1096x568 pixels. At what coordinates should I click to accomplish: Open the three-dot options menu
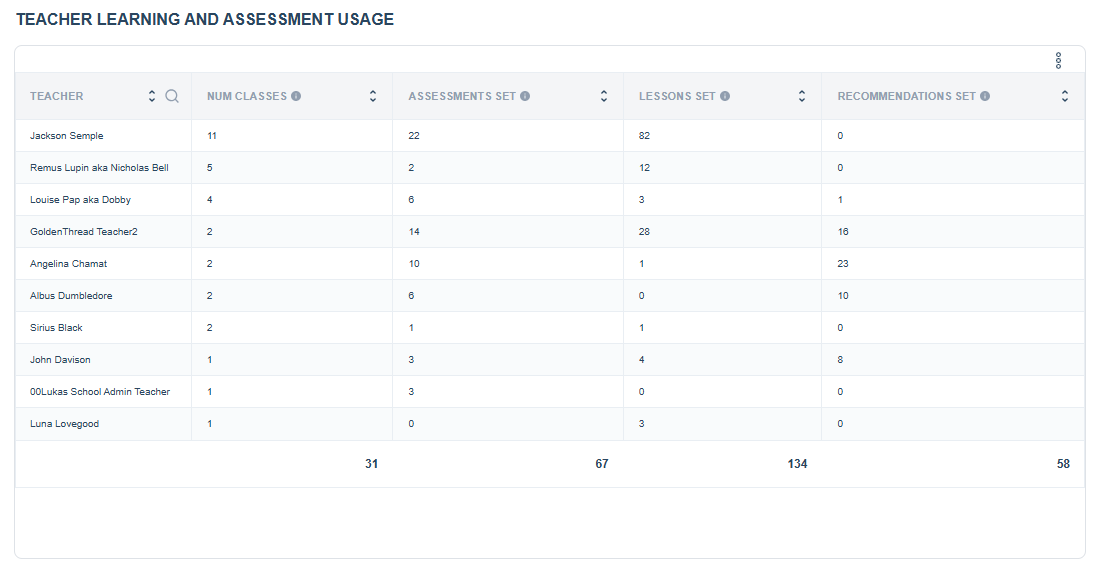(x=1058, y=61)
